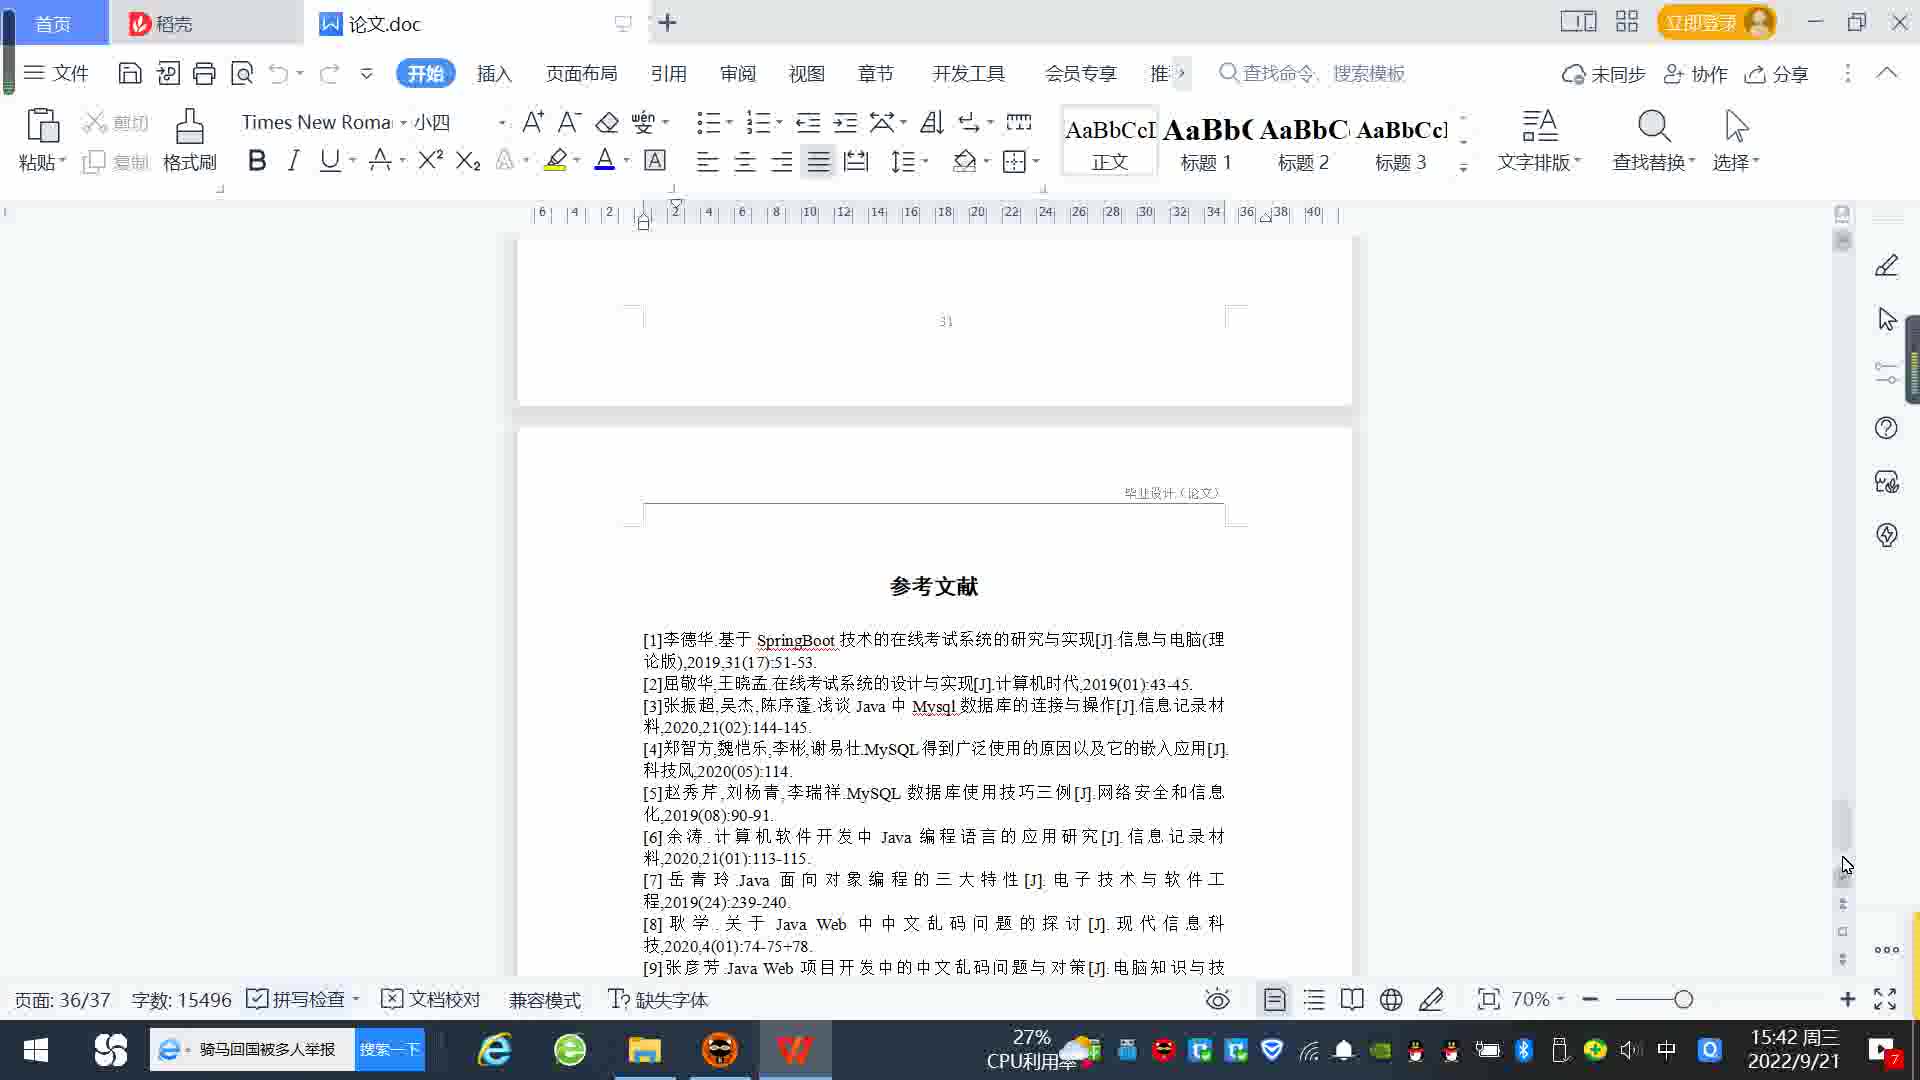This screenshot has height=1080, width=1920.
Task: Toggle italic formatting
Action: coord(293,161)
